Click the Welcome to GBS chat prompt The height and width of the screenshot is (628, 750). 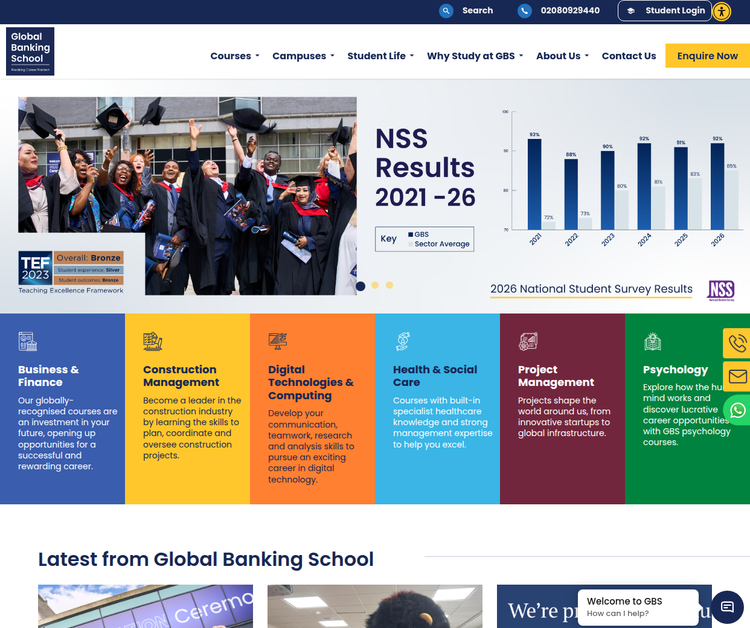[638, 607]
